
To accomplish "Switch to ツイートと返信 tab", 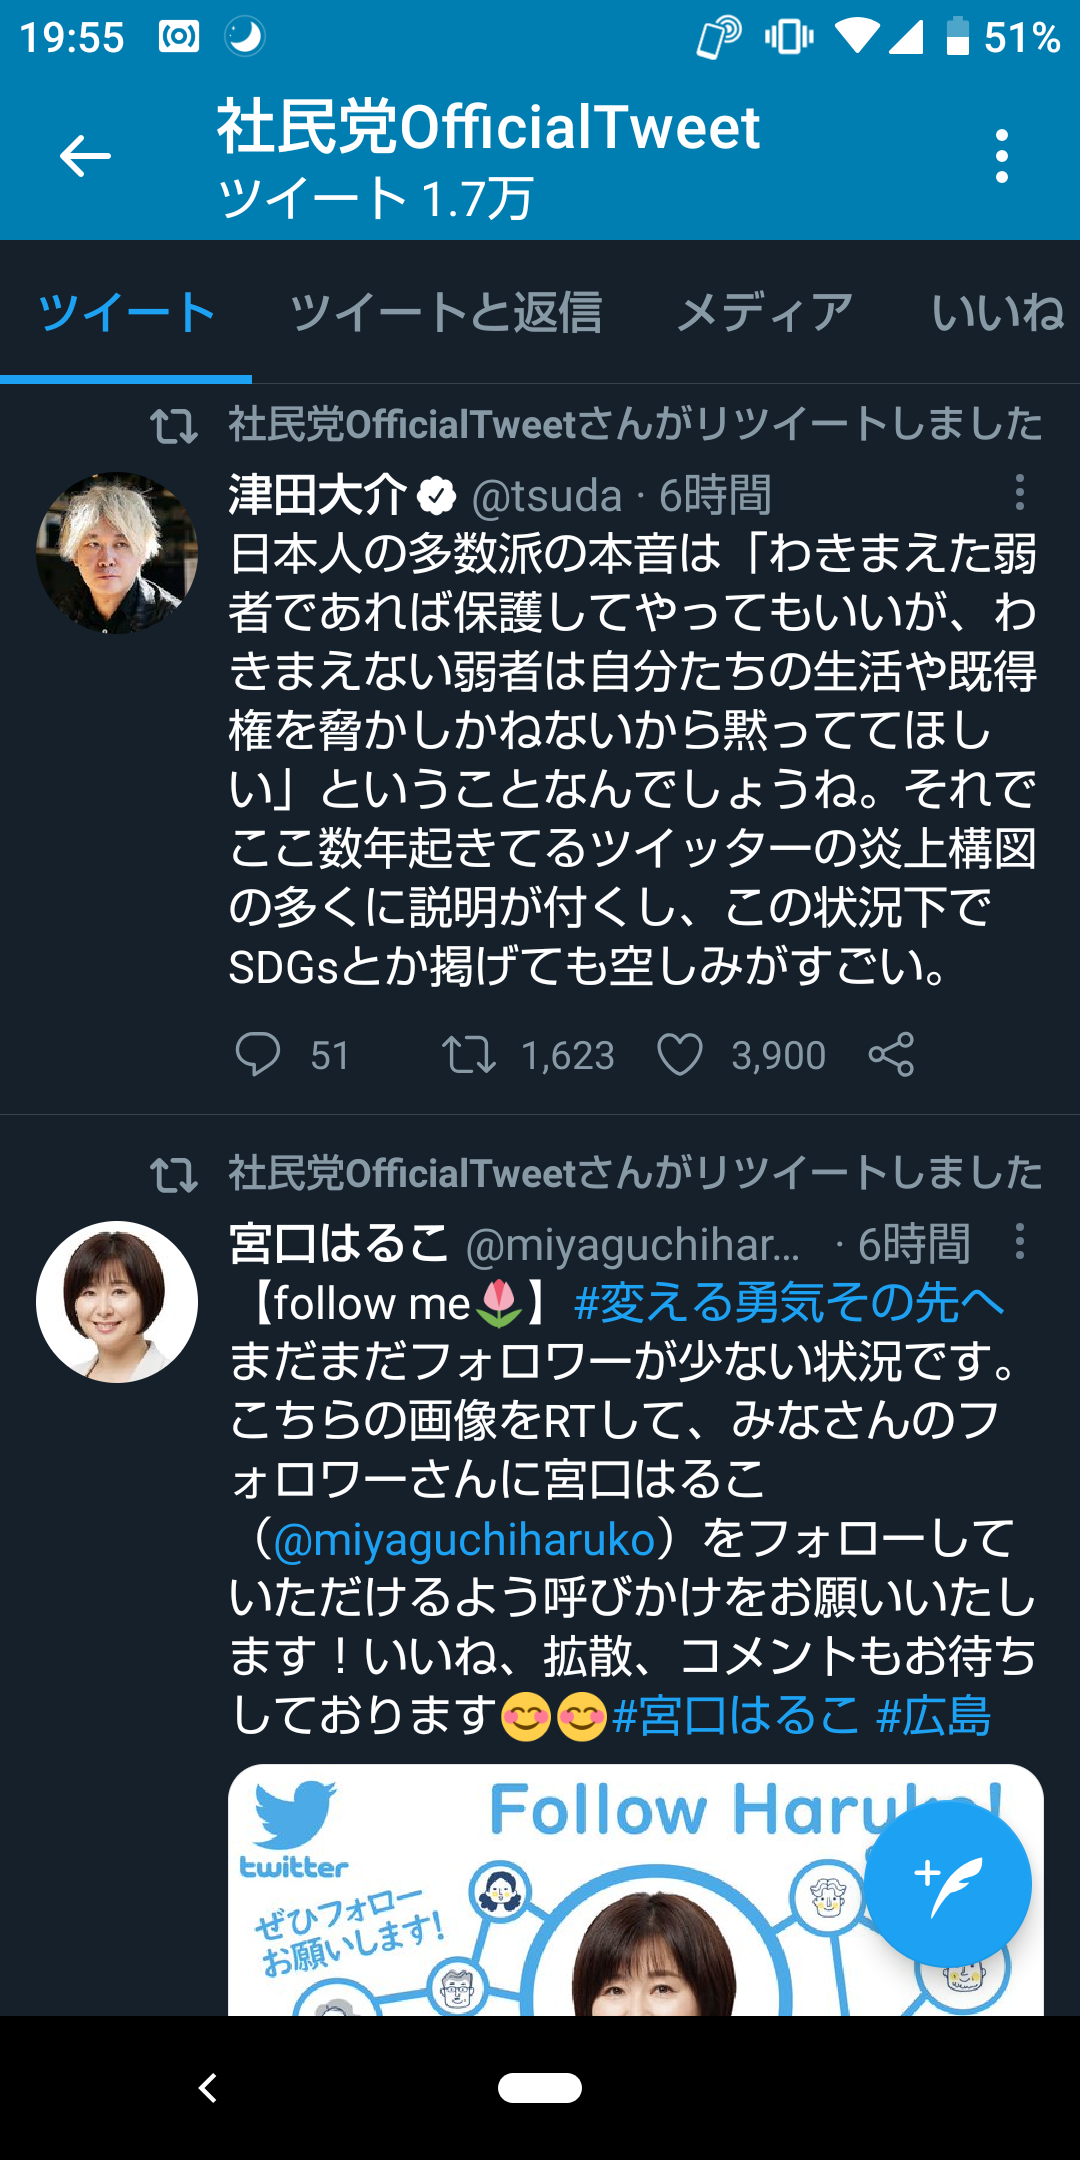I will pyautogui.click(x=446, y=313).
